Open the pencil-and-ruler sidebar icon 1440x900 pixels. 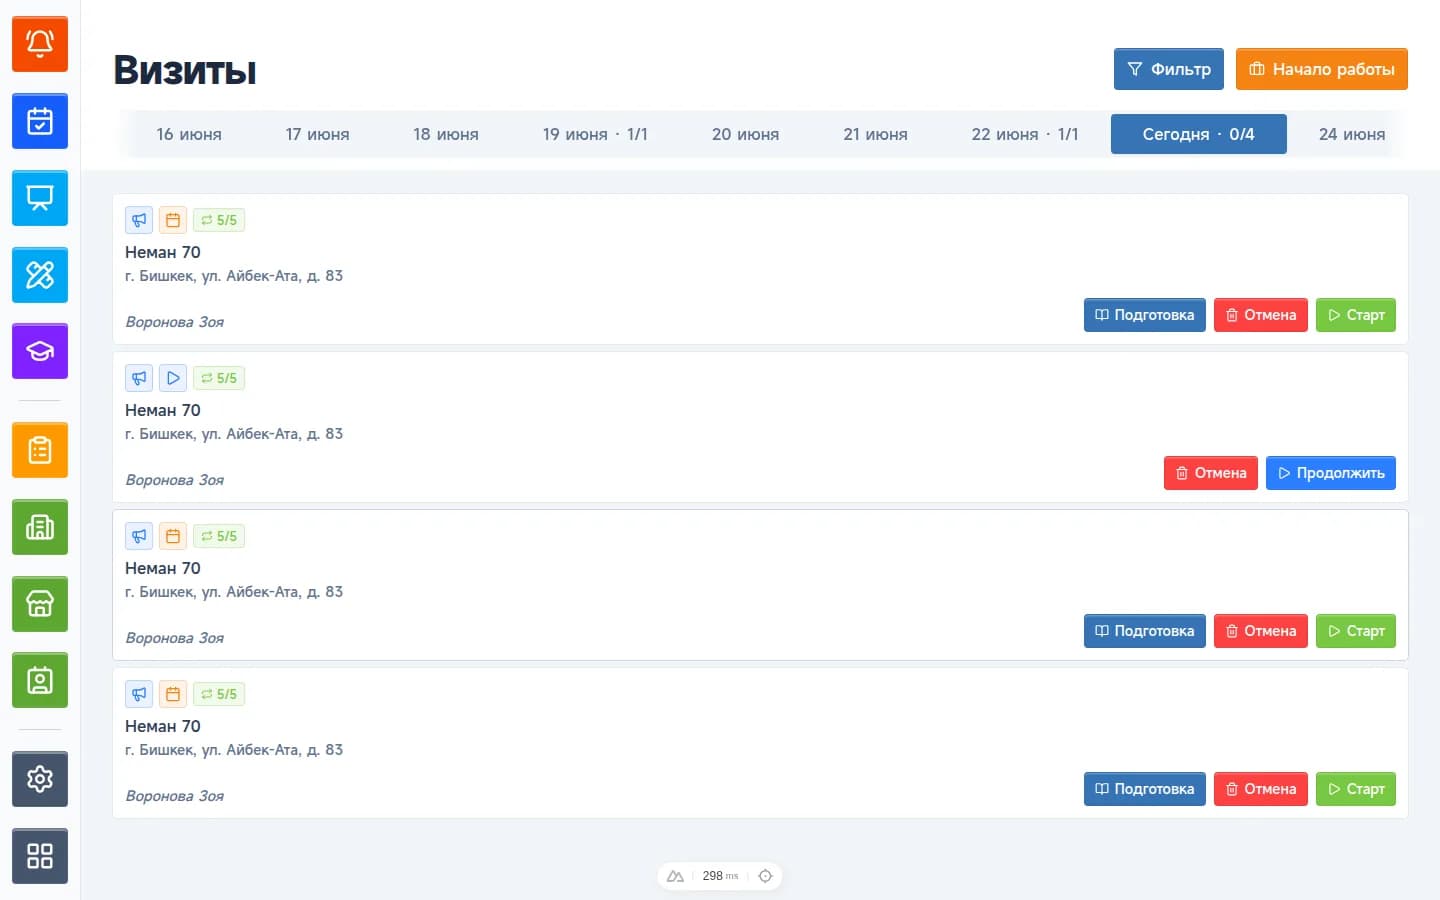point(40,275)
